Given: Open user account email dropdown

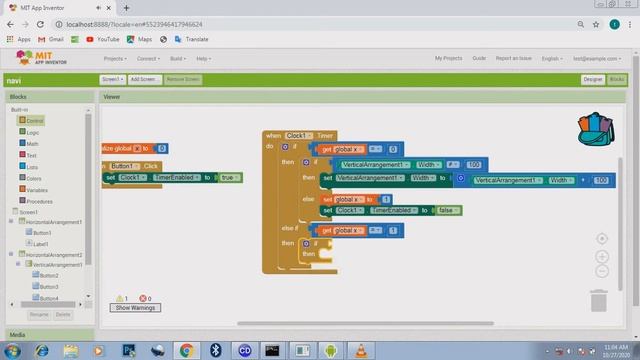Looking at the screenshot, I should pos(597,59).
